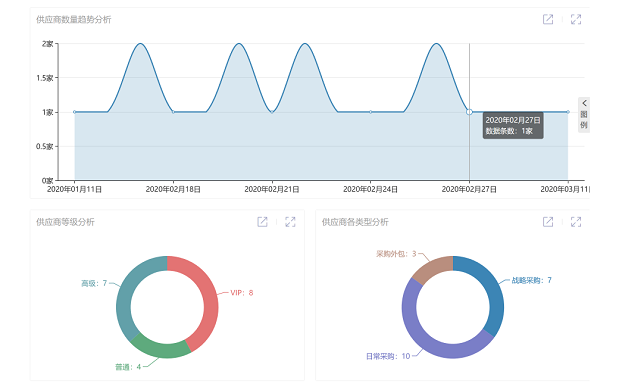Image resolution: width=619 pixels, height=390 pixels.
Task: Click the 1.5家 y-axis label
Action: [x=45, y=78]
